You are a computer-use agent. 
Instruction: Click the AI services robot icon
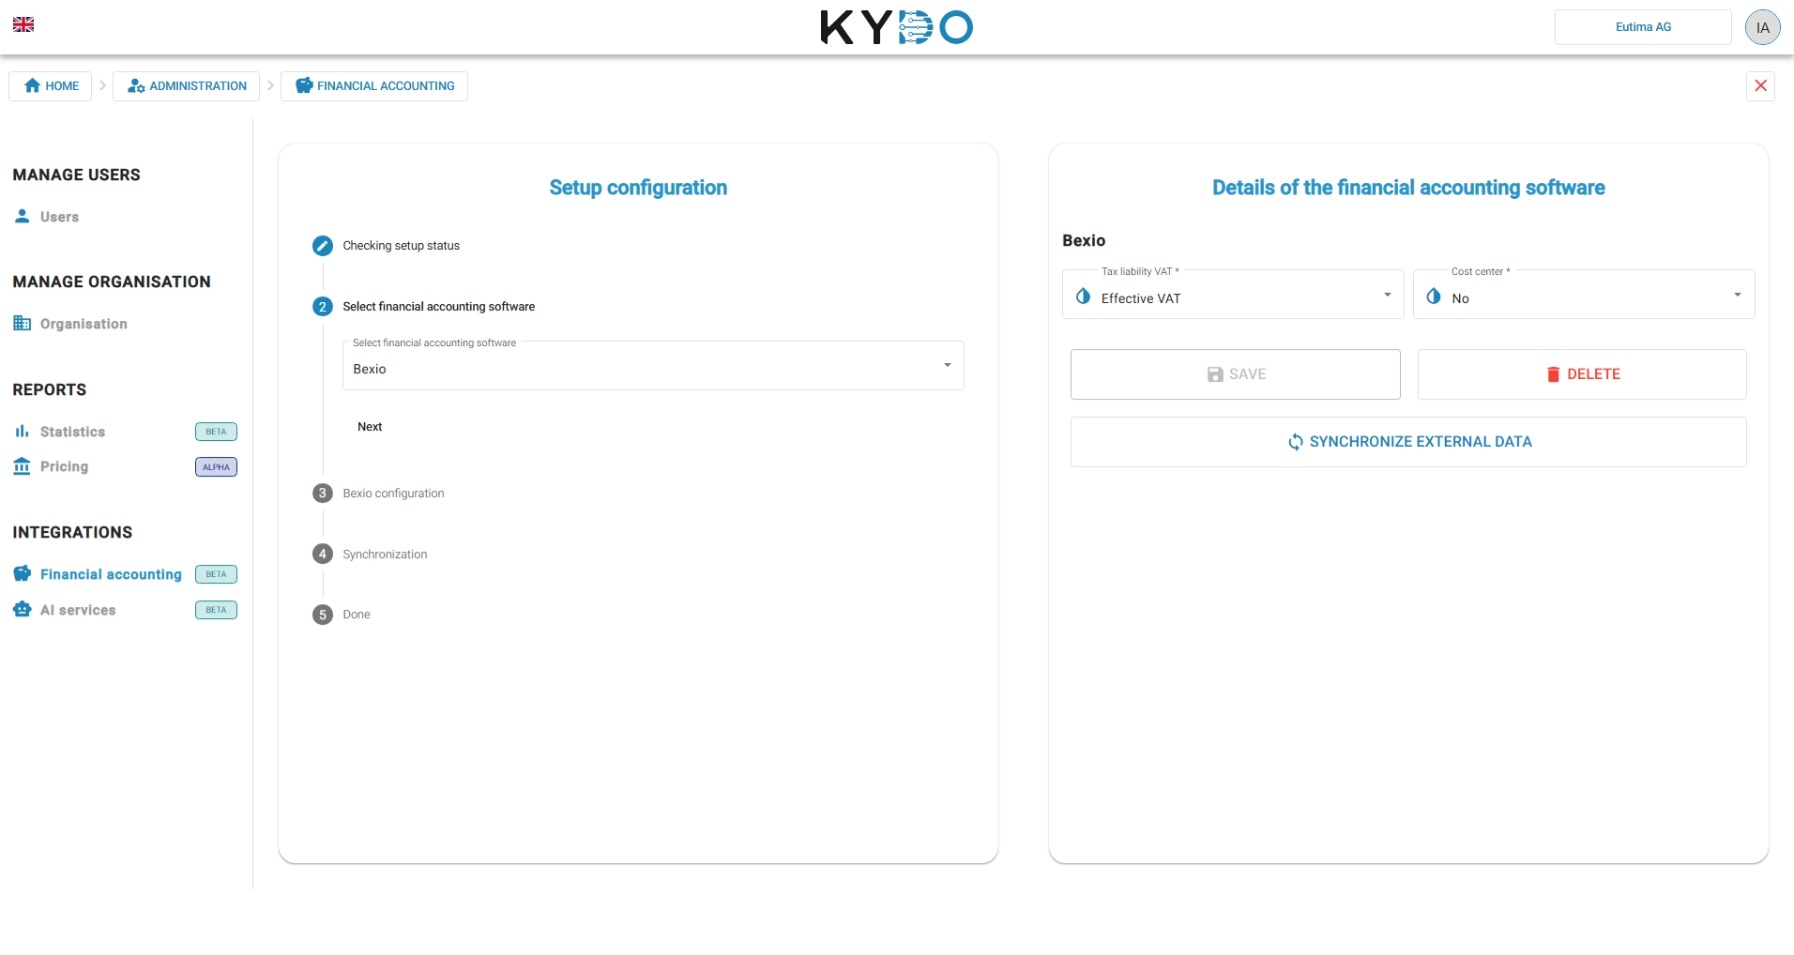coord(22,609)
